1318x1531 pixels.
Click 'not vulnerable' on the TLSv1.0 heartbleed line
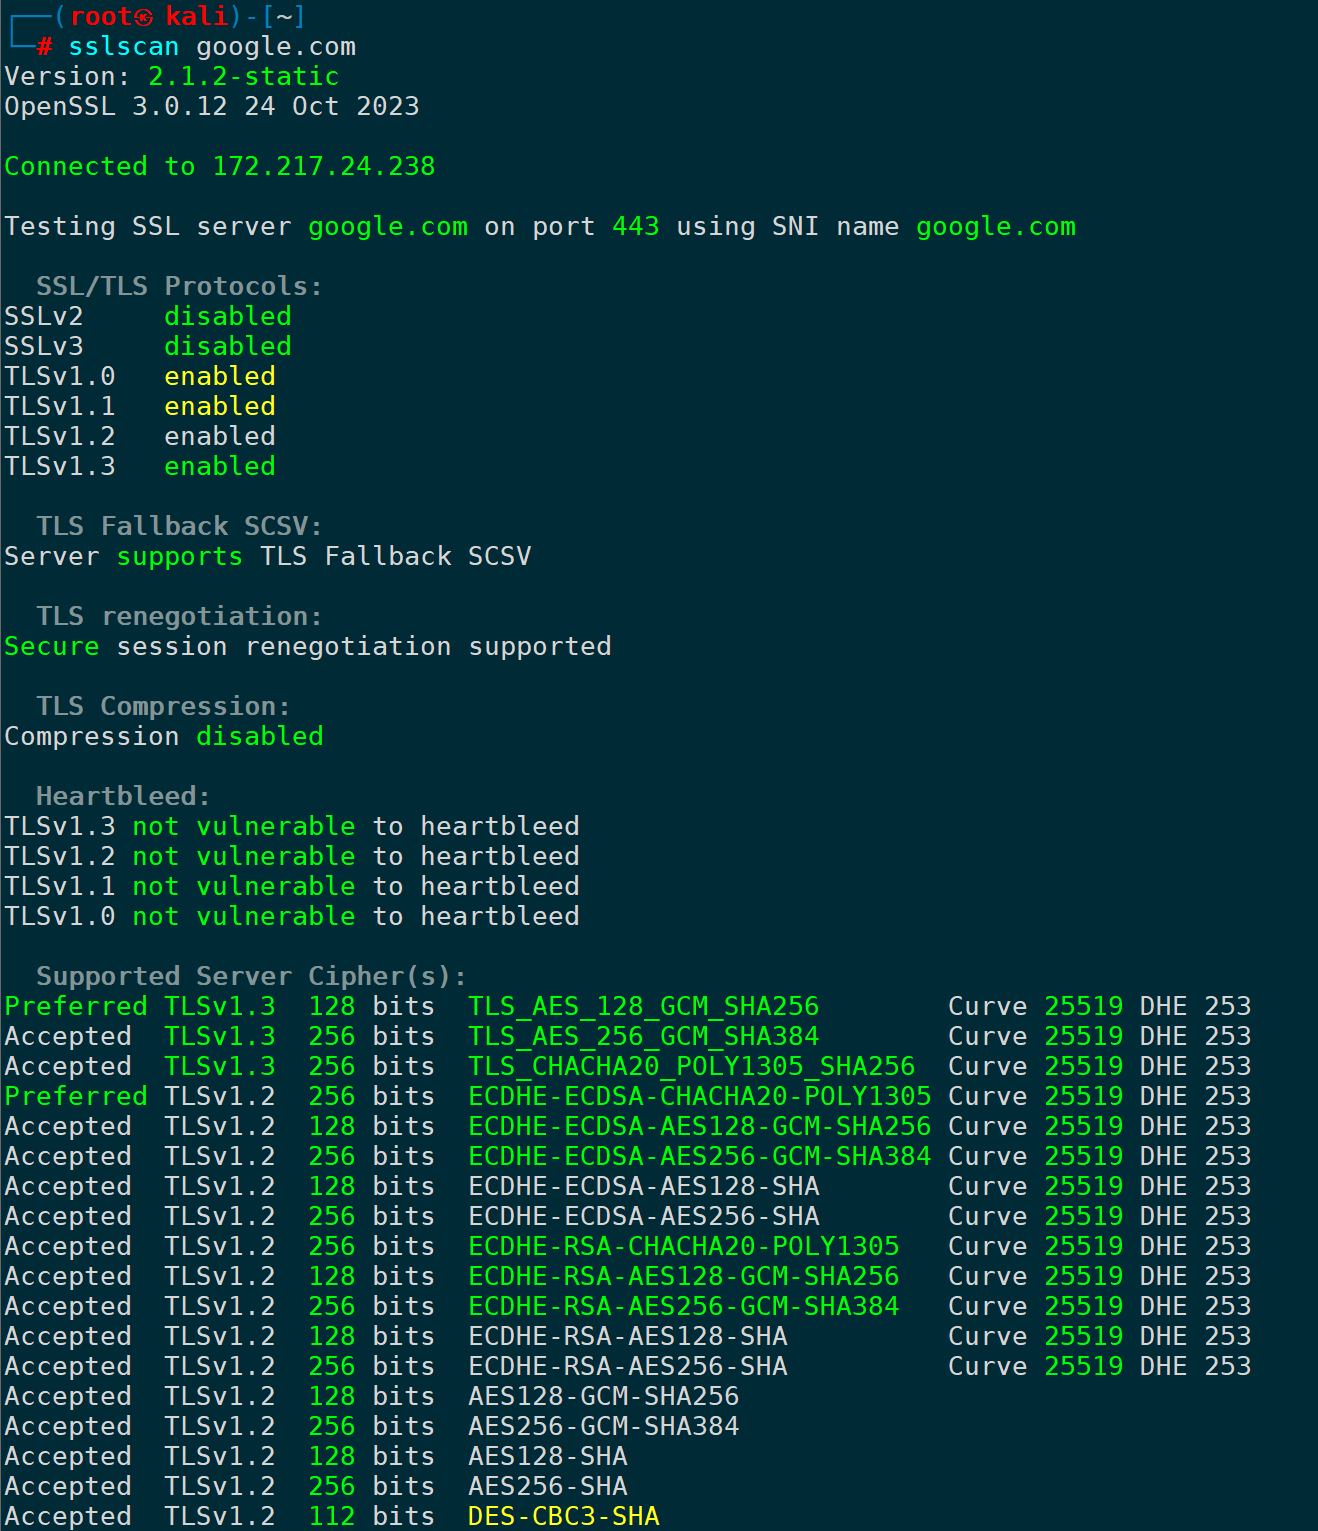[x=244, y=917]
